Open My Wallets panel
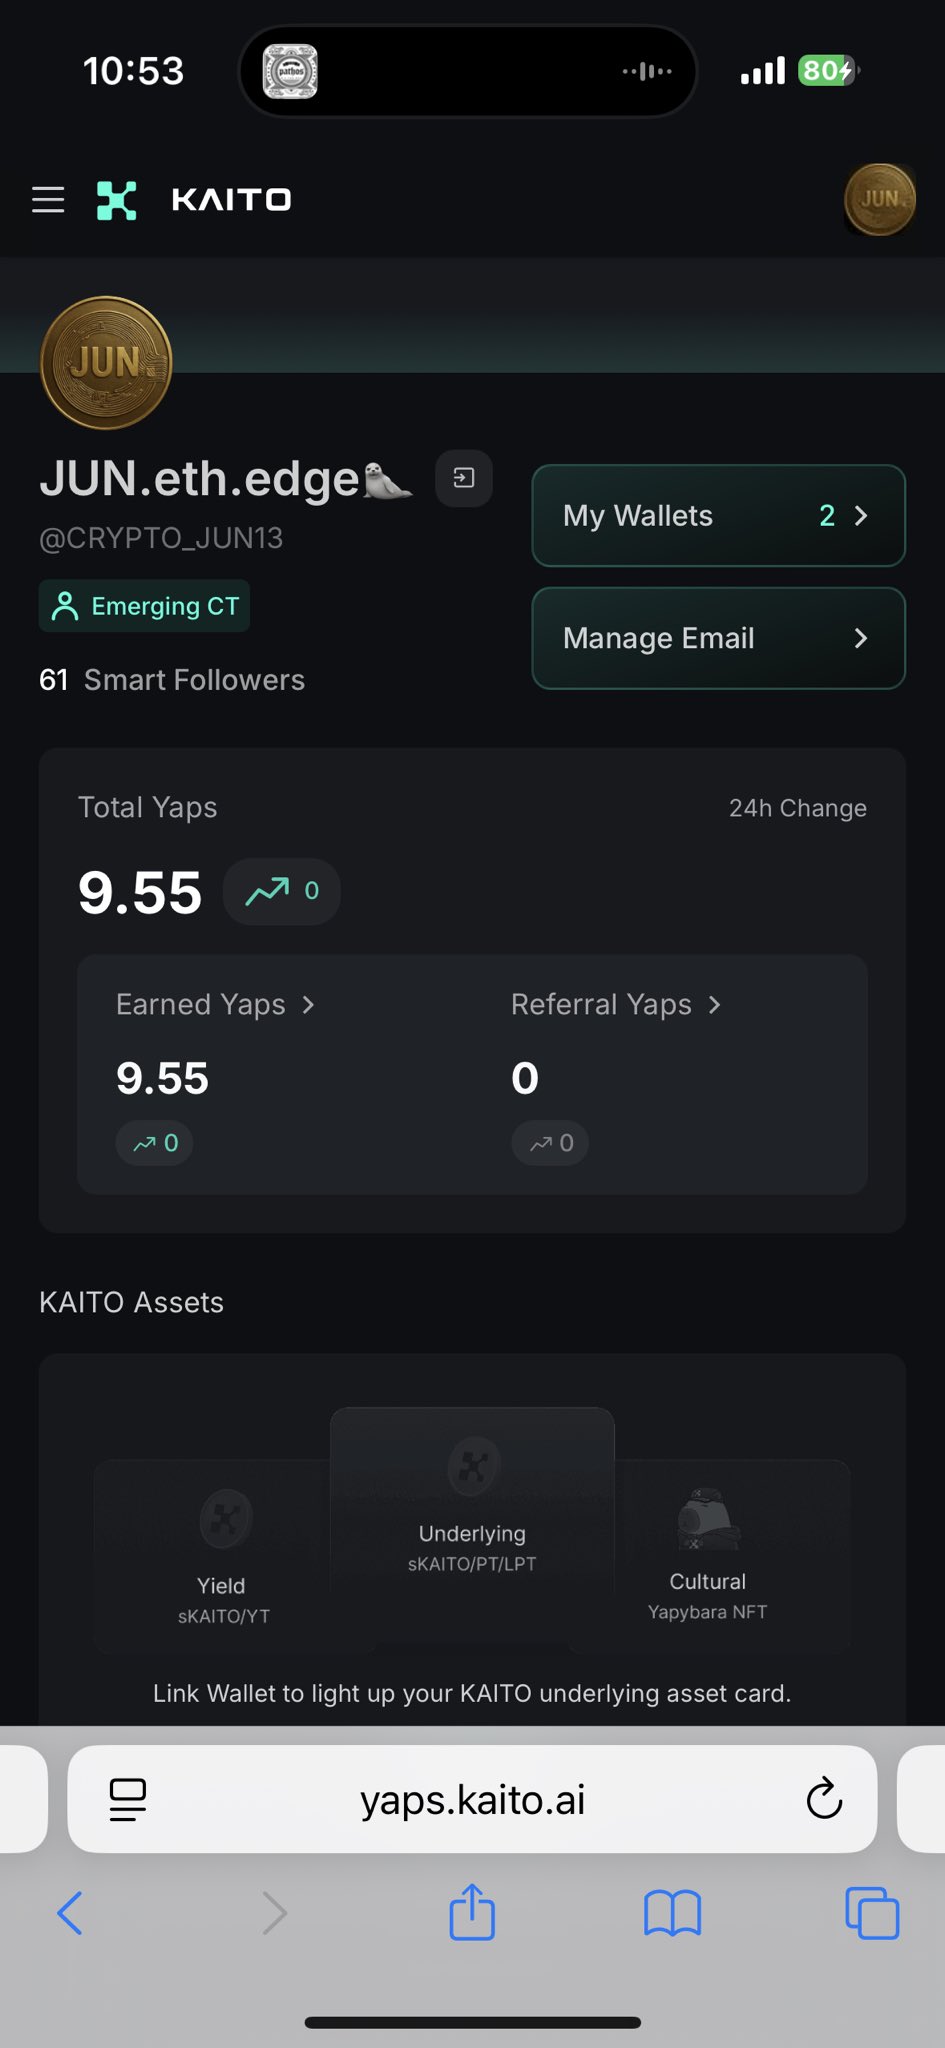The width and height of the screenshot is (945, 2048). (x=718, y=516)
